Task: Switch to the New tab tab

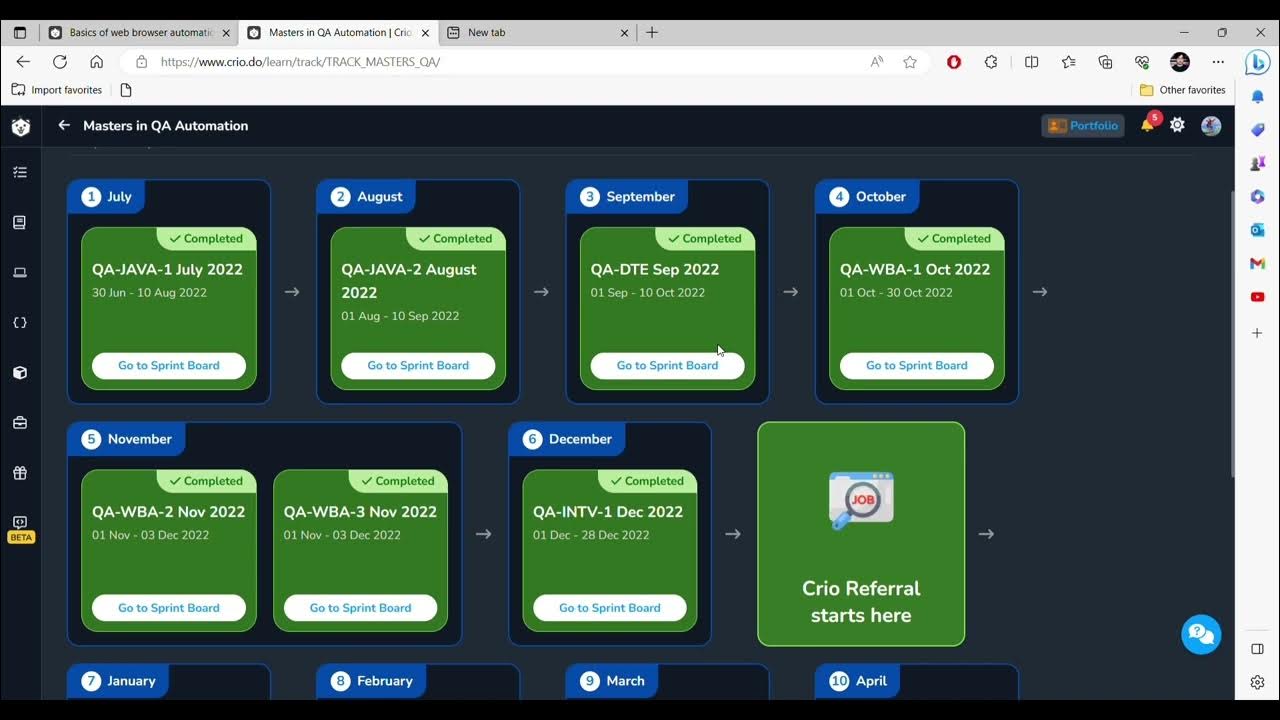Action: tap(537, 32)
